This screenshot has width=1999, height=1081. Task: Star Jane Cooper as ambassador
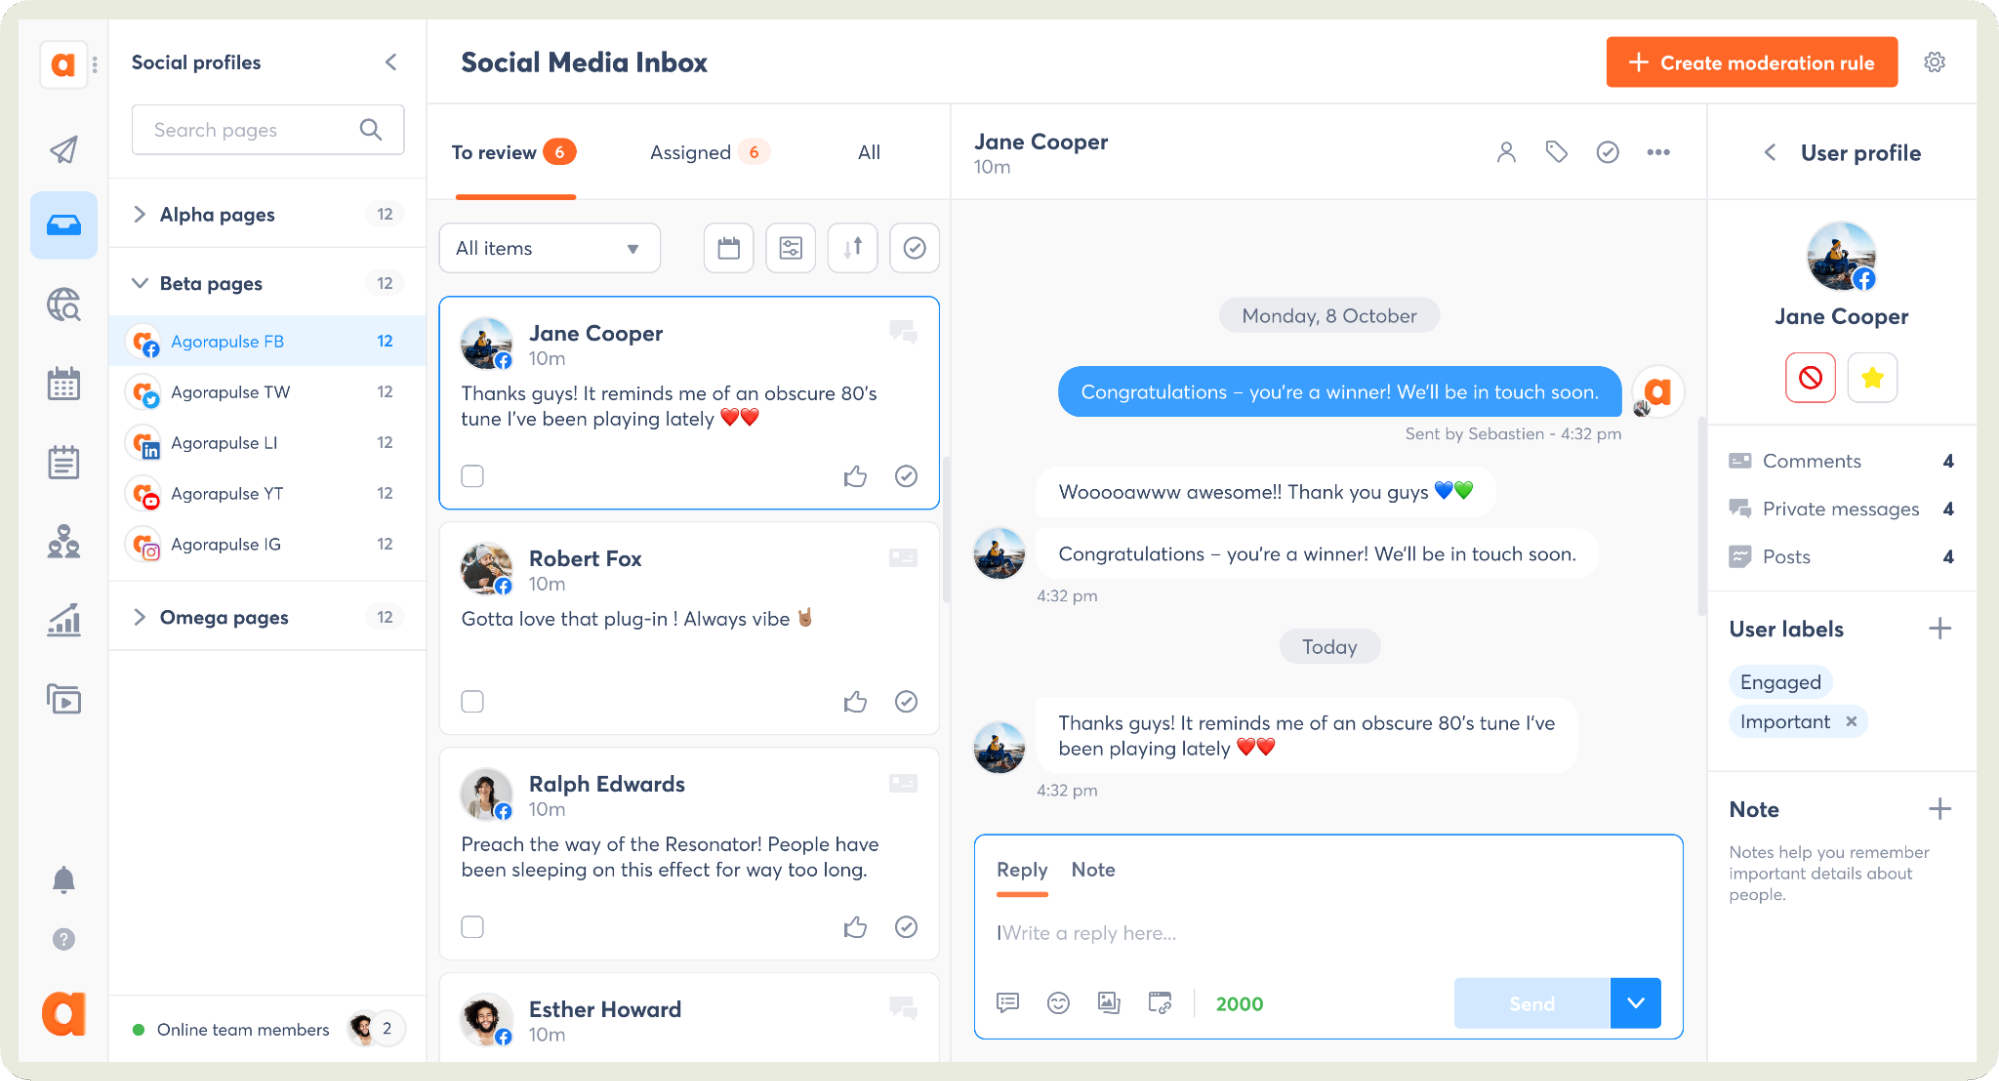(1872, 378)
